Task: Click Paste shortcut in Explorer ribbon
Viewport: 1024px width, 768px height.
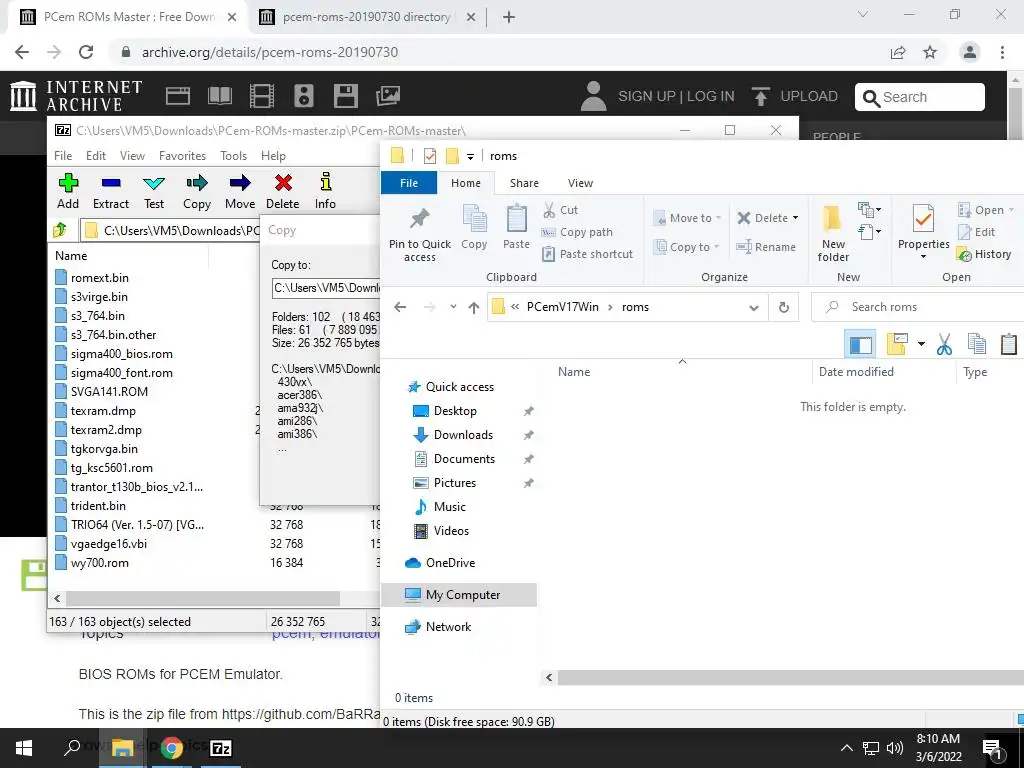Action: (587, 254)
